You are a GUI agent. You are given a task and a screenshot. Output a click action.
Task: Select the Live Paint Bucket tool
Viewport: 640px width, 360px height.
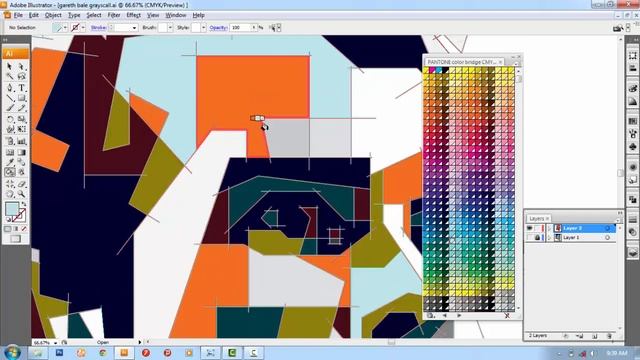pyautogui.click(x=10, y=172)
